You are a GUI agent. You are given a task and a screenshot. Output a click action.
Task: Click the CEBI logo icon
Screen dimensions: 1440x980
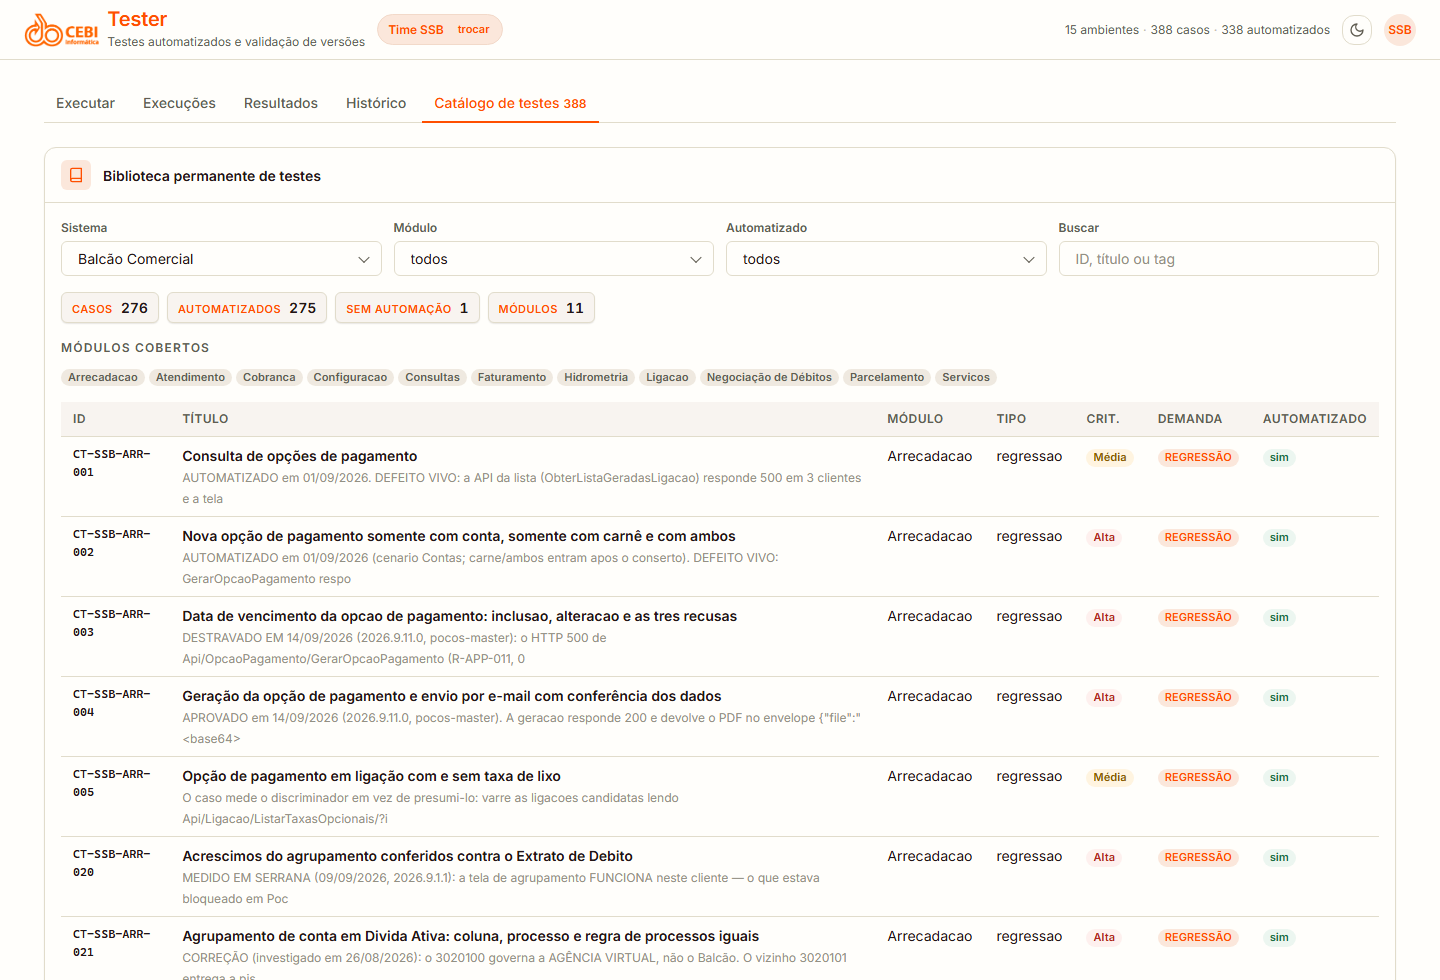point(61,30)
